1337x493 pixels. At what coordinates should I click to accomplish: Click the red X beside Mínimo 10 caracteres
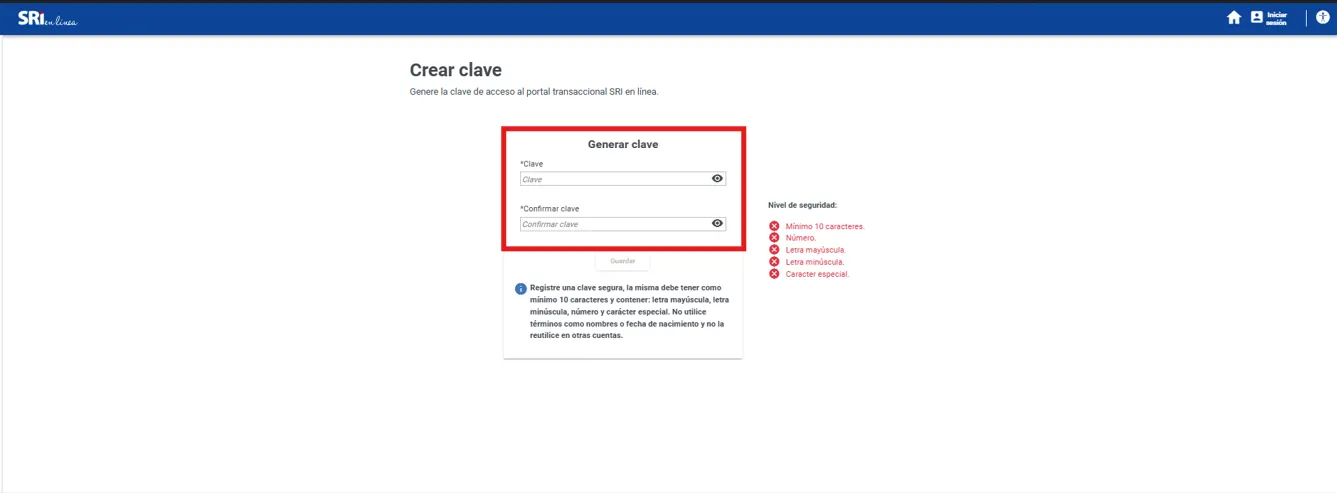[x=774, y=226]
